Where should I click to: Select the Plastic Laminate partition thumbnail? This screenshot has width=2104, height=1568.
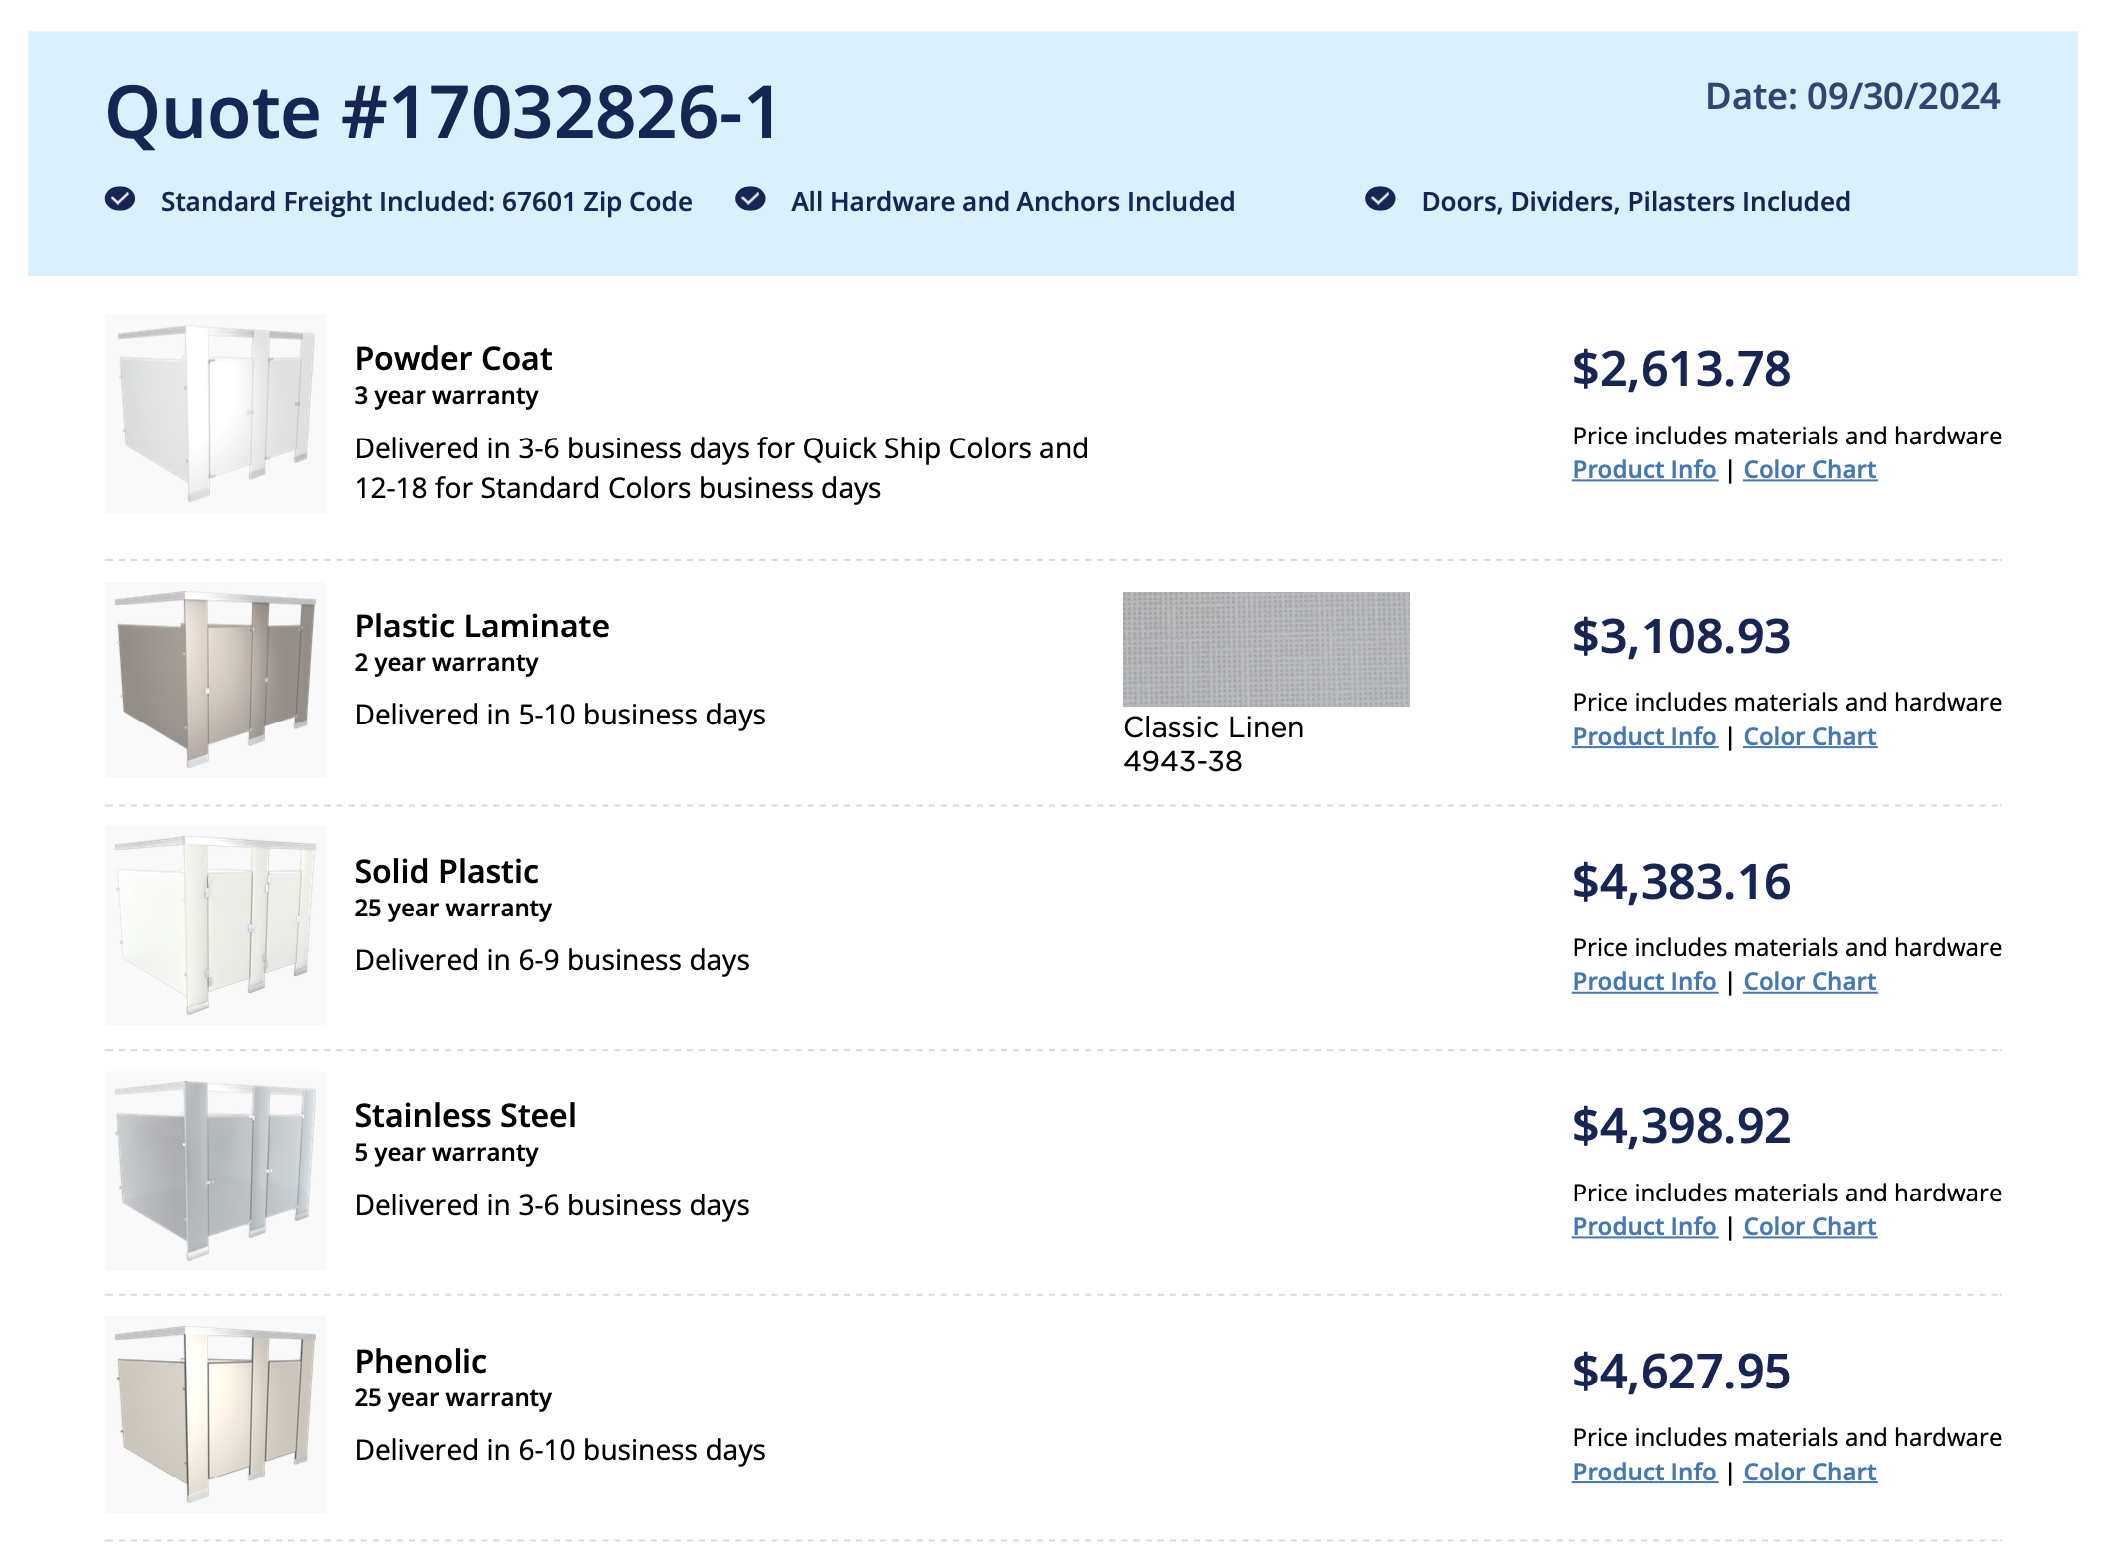pos(215,680)
